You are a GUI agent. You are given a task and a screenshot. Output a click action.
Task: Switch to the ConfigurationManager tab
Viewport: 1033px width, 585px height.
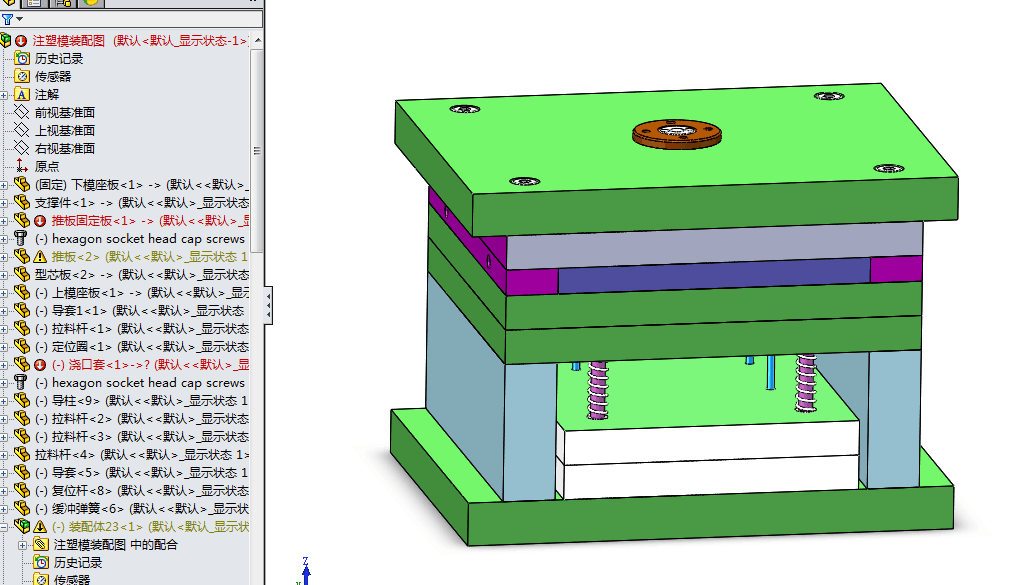[x=64, y=3]
